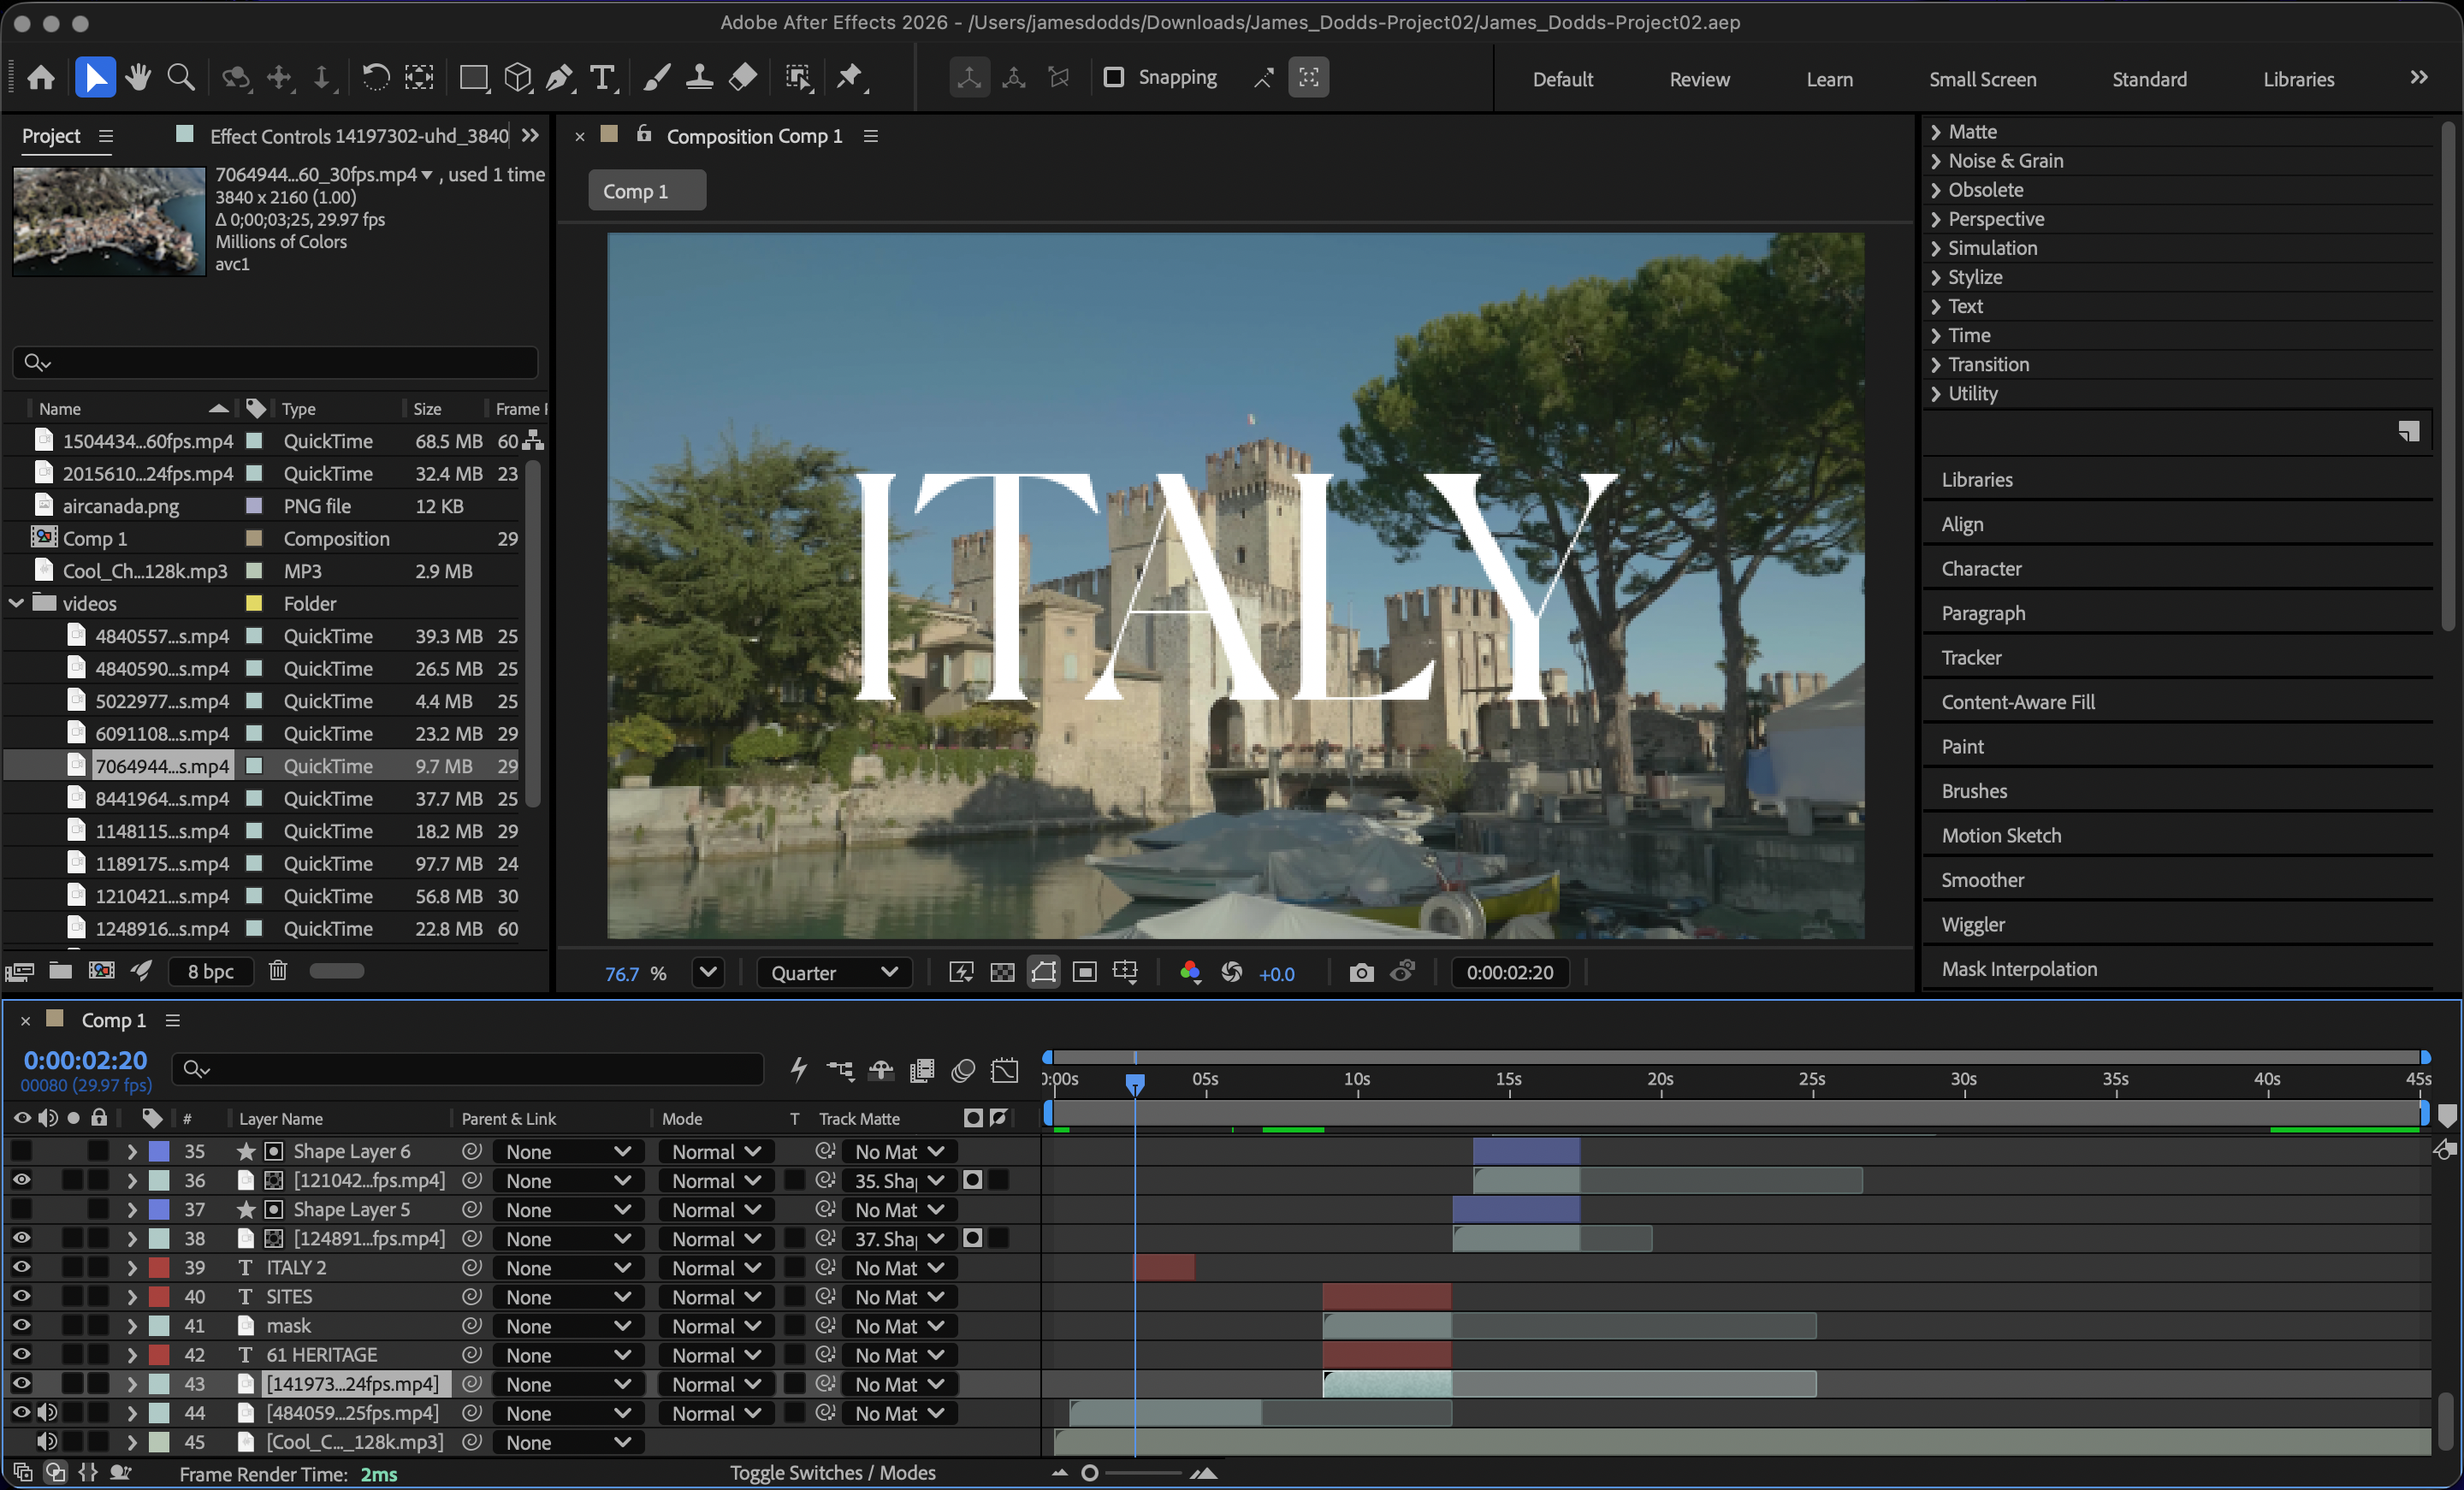This screenshot has height=1490, width=2464.
Task: Open the 8 bpc color depth setting
Action: [211, 971]
